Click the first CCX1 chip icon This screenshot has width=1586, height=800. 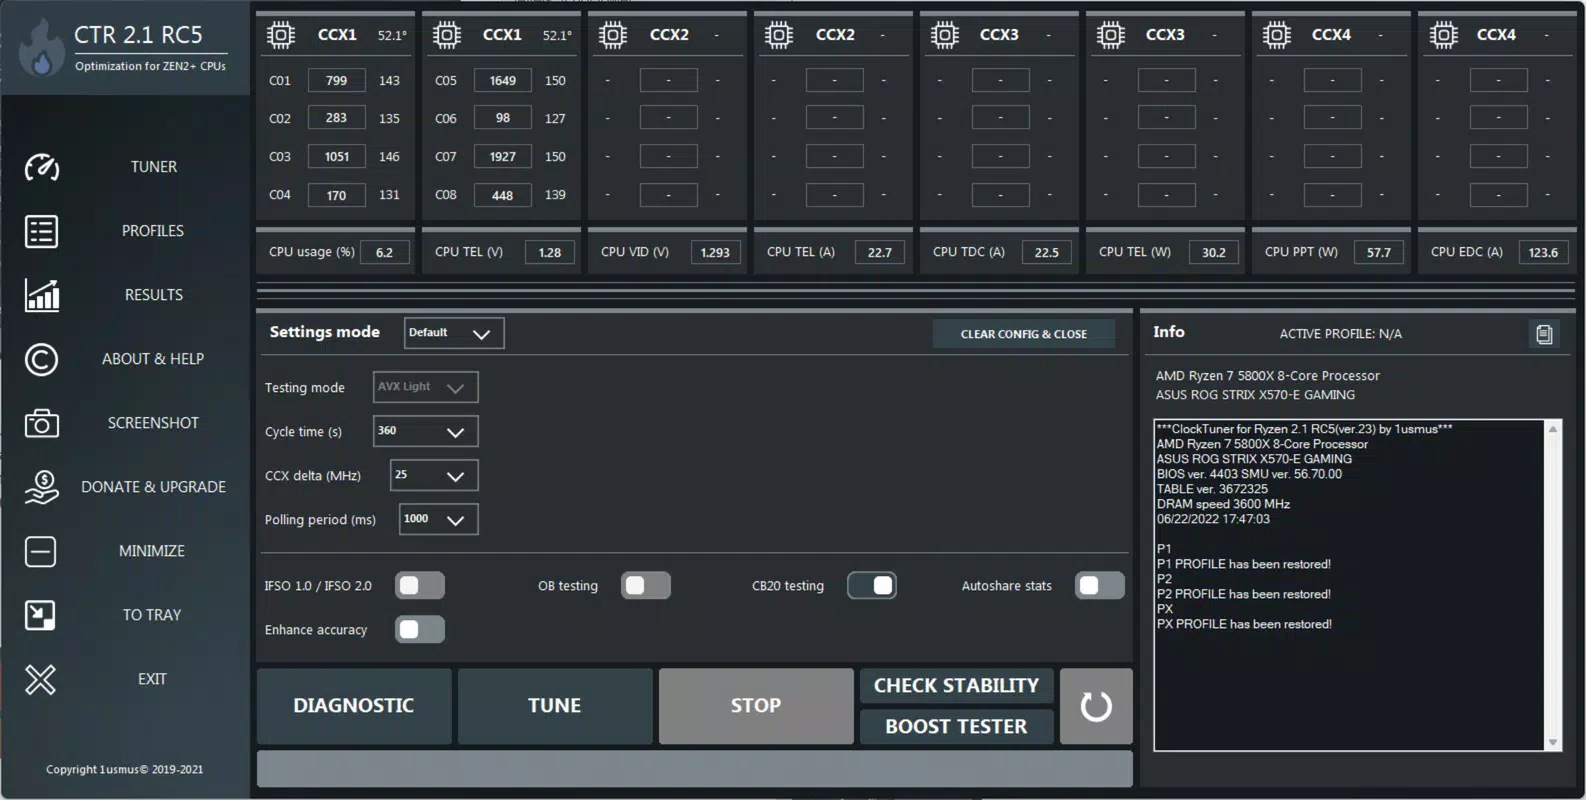pyautogui.click(x=281, y=35)
